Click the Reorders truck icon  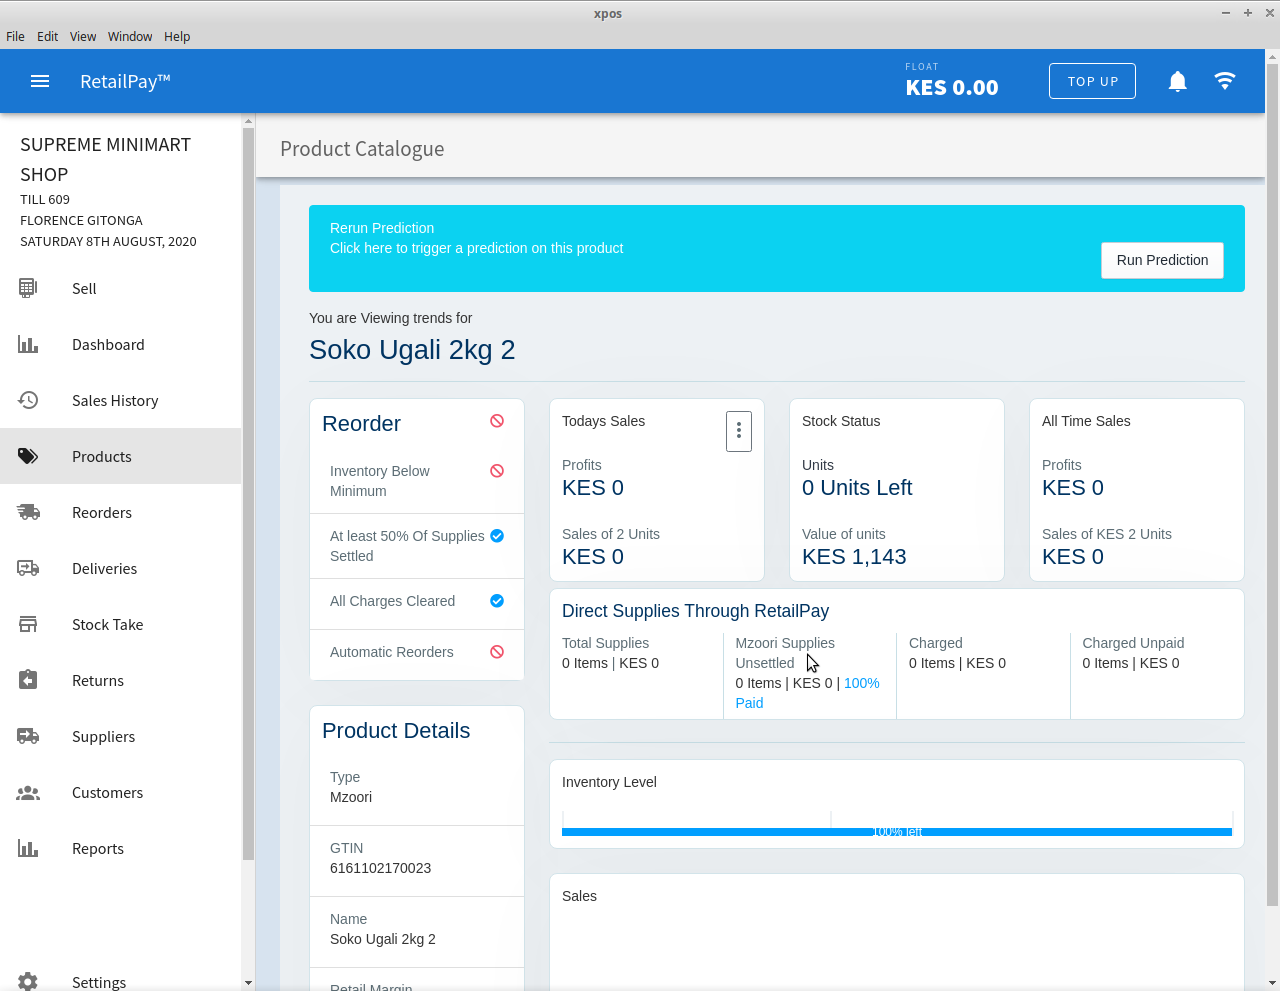point(28,512)
